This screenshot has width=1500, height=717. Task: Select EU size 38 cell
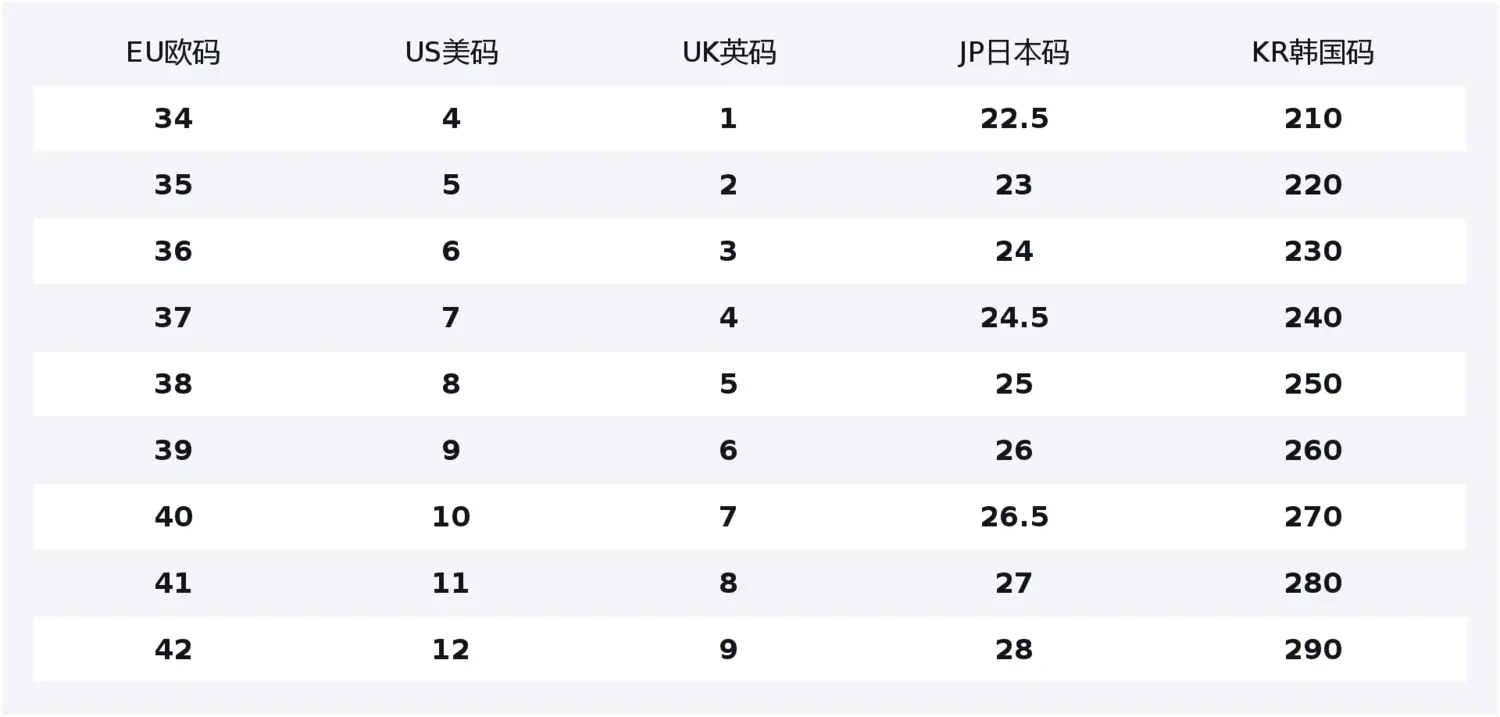point(173,384)
